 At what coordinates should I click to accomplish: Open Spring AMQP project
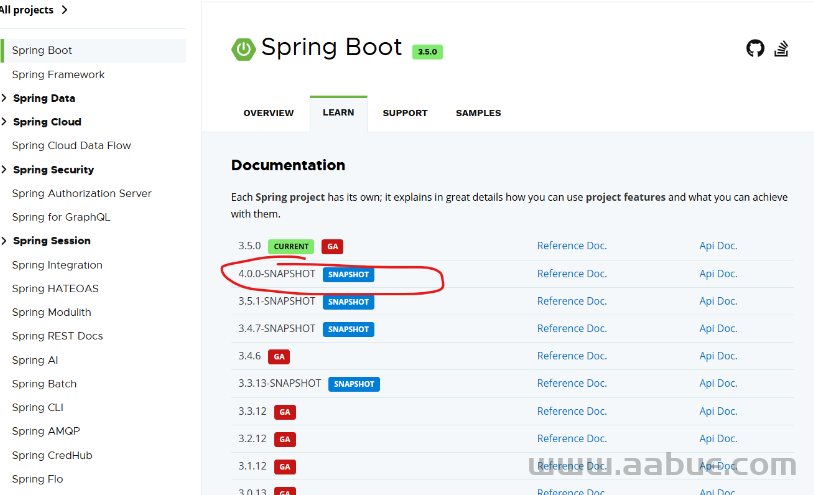click(46, 431)
